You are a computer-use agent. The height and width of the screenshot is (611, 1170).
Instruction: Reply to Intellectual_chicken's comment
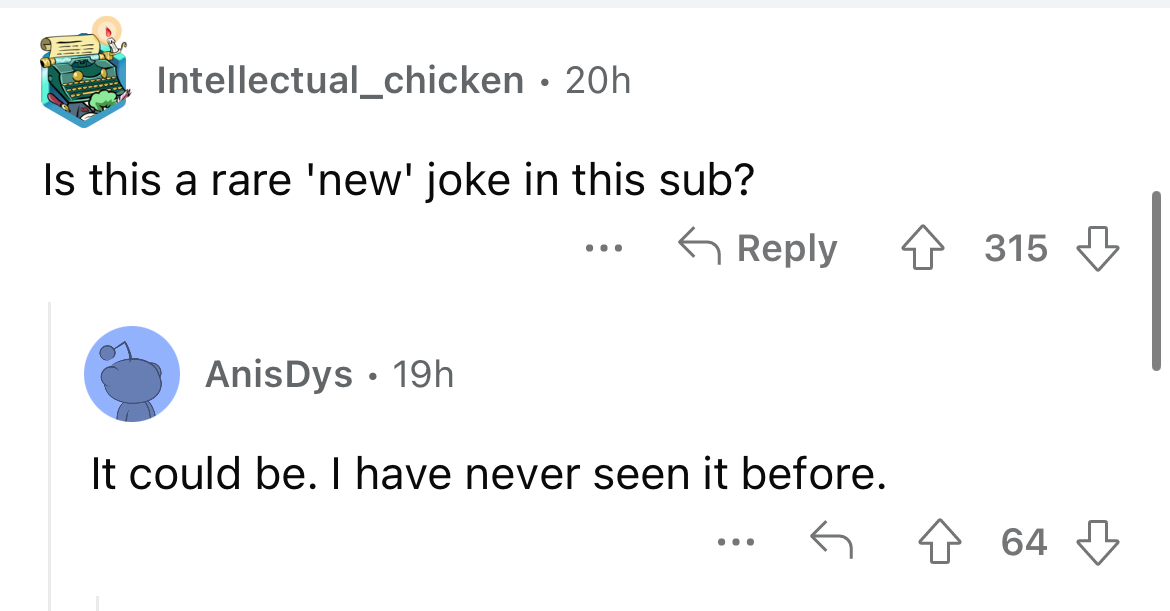758,248
